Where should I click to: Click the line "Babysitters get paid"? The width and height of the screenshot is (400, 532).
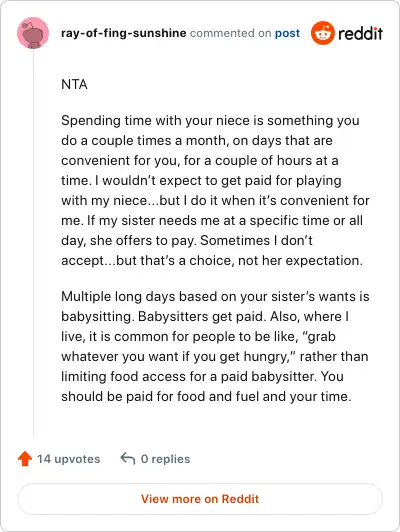click(x=202, y=316)
